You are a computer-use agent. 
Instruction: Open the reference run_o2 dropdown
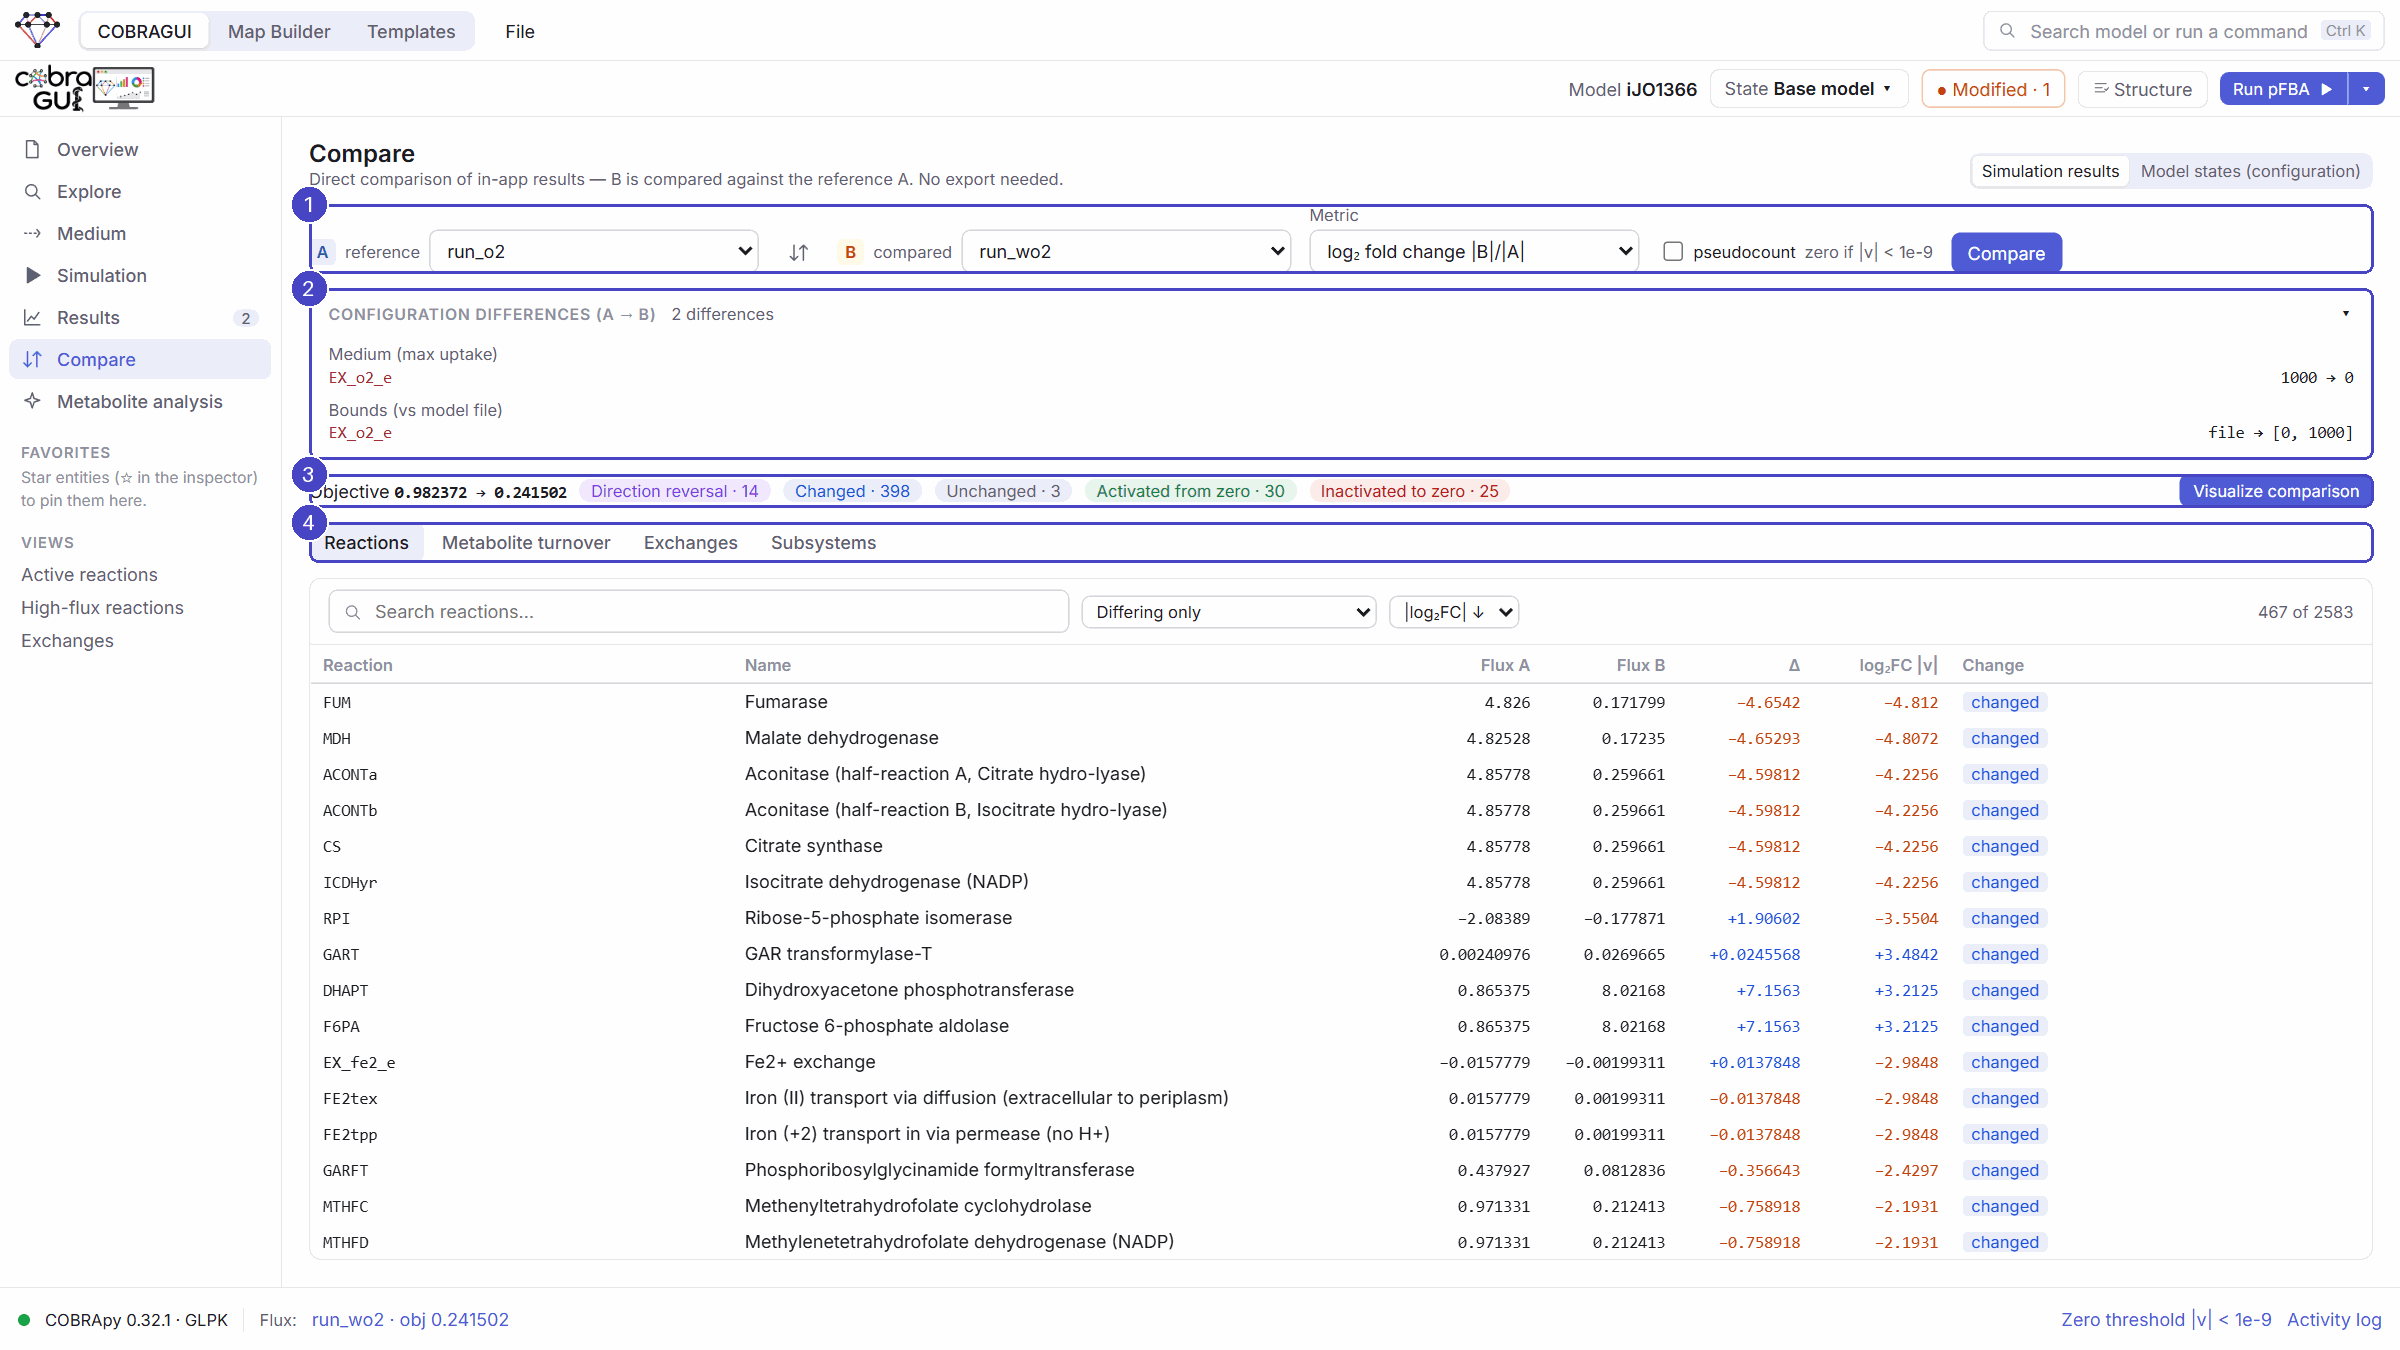click(x=594, y=251)
